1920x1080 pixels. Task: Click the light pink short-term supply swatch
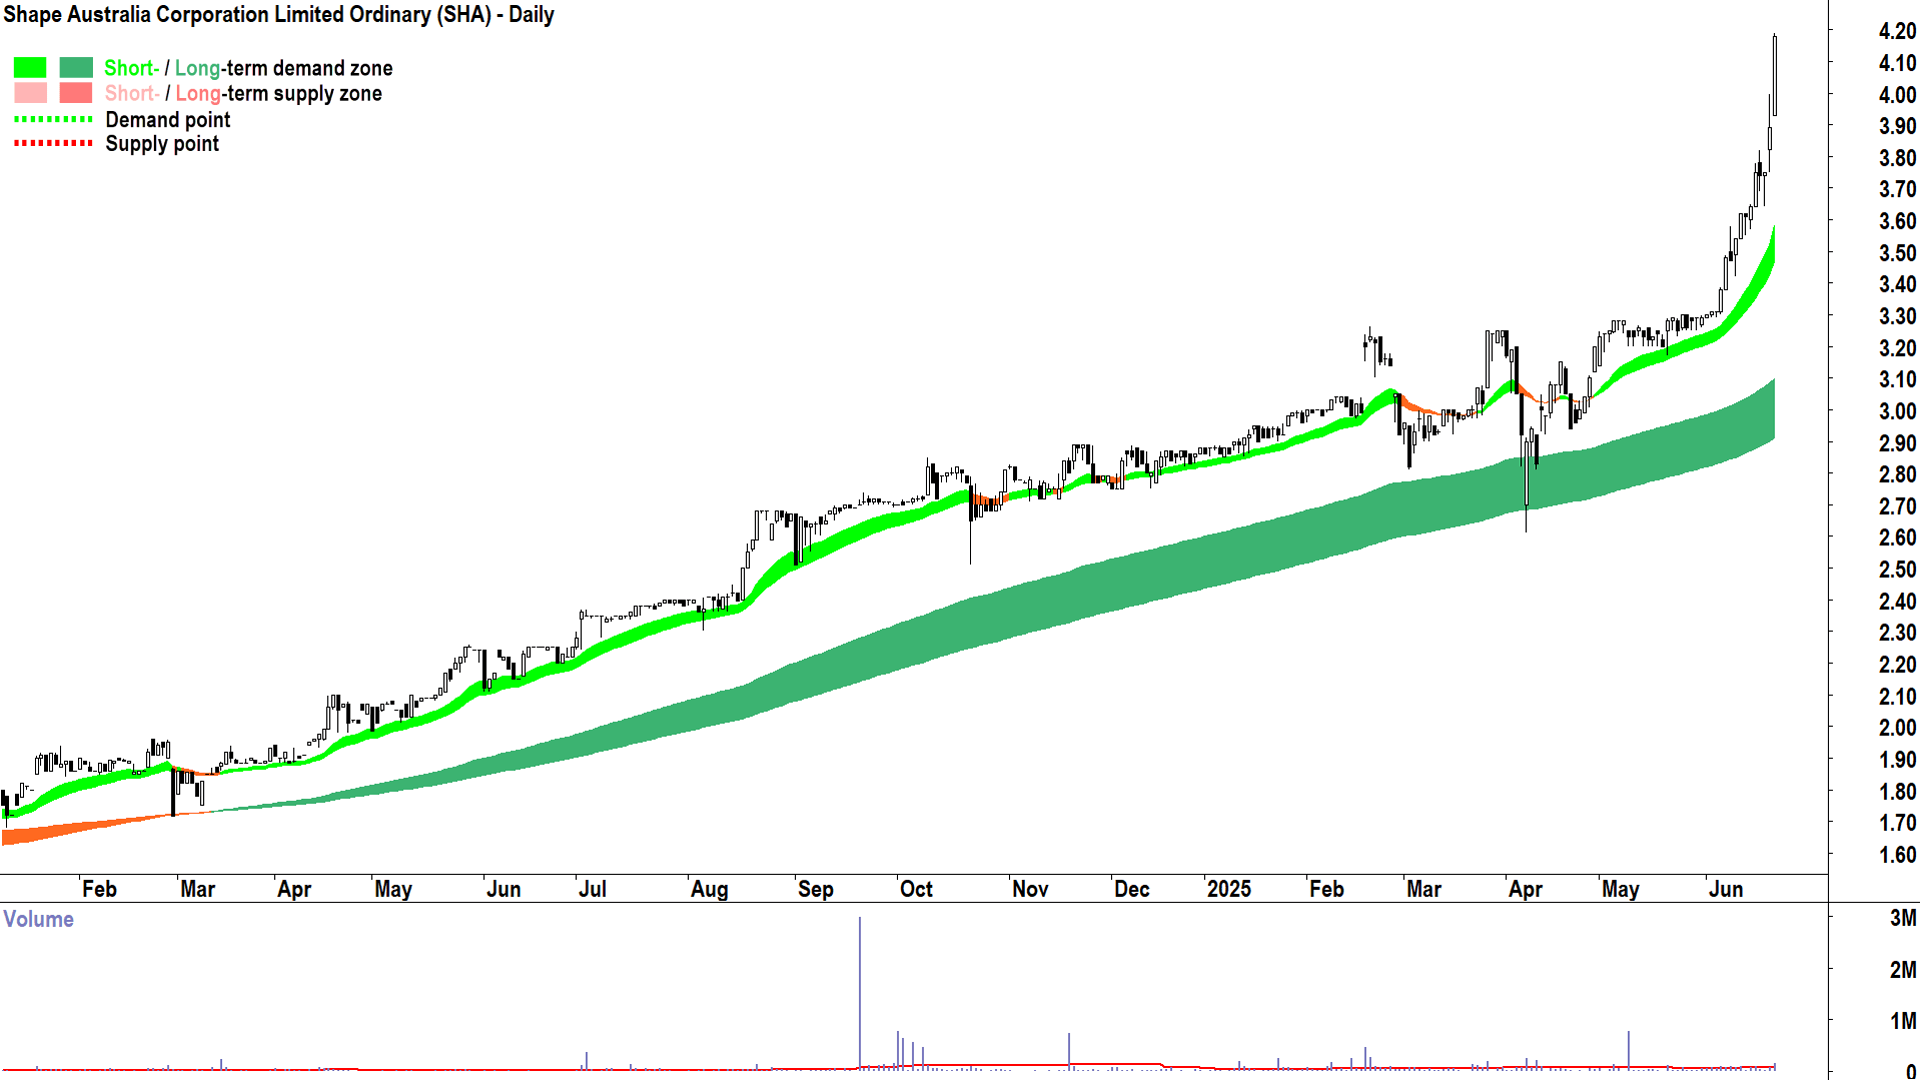pos(30,93)
